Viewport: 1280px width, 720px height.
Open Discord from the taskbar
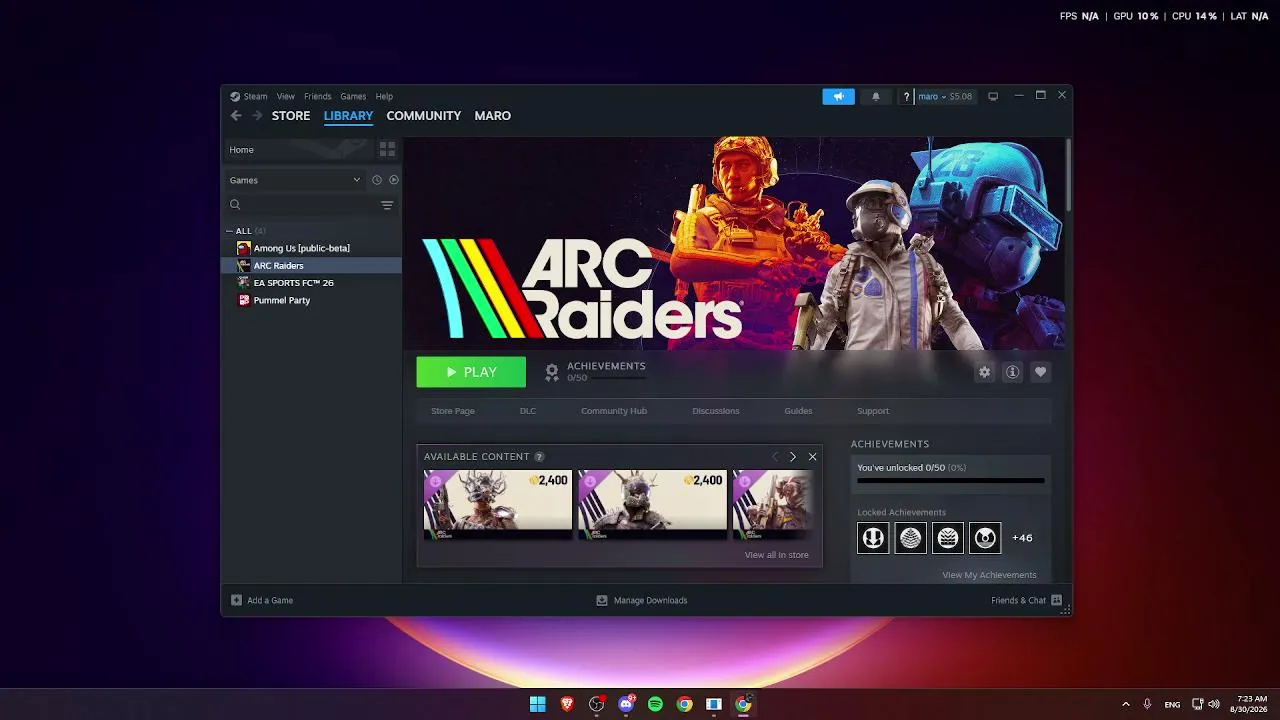(x=626, y=704)
